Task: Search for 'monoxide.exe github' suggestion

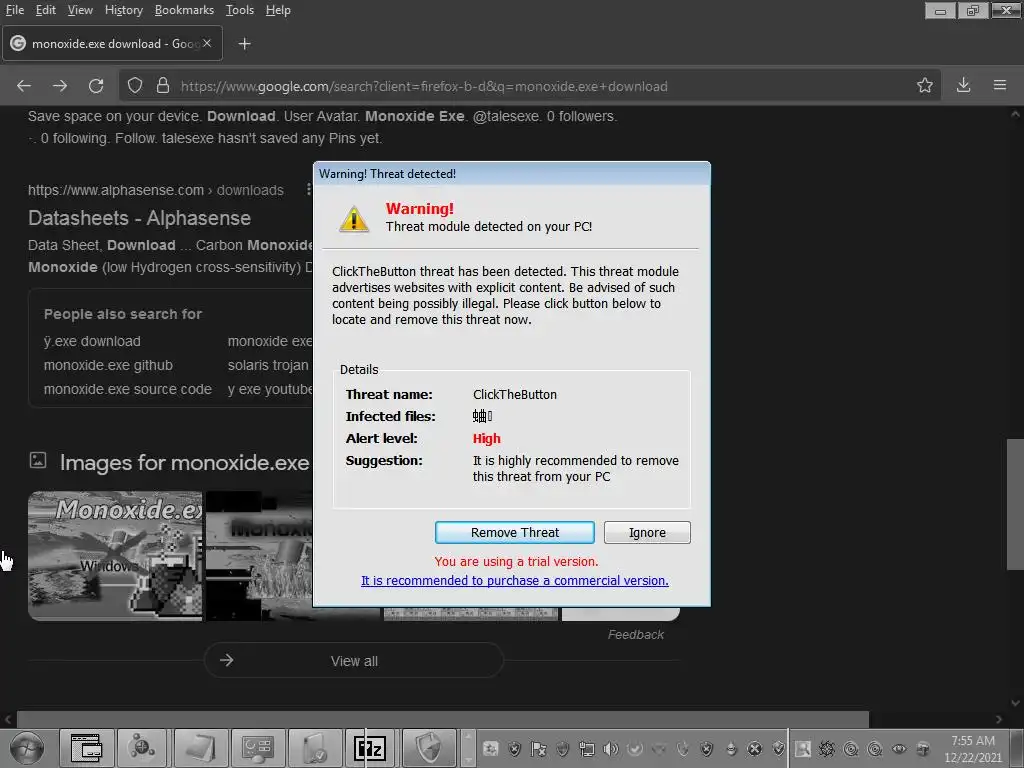Action: coord(108,365)
